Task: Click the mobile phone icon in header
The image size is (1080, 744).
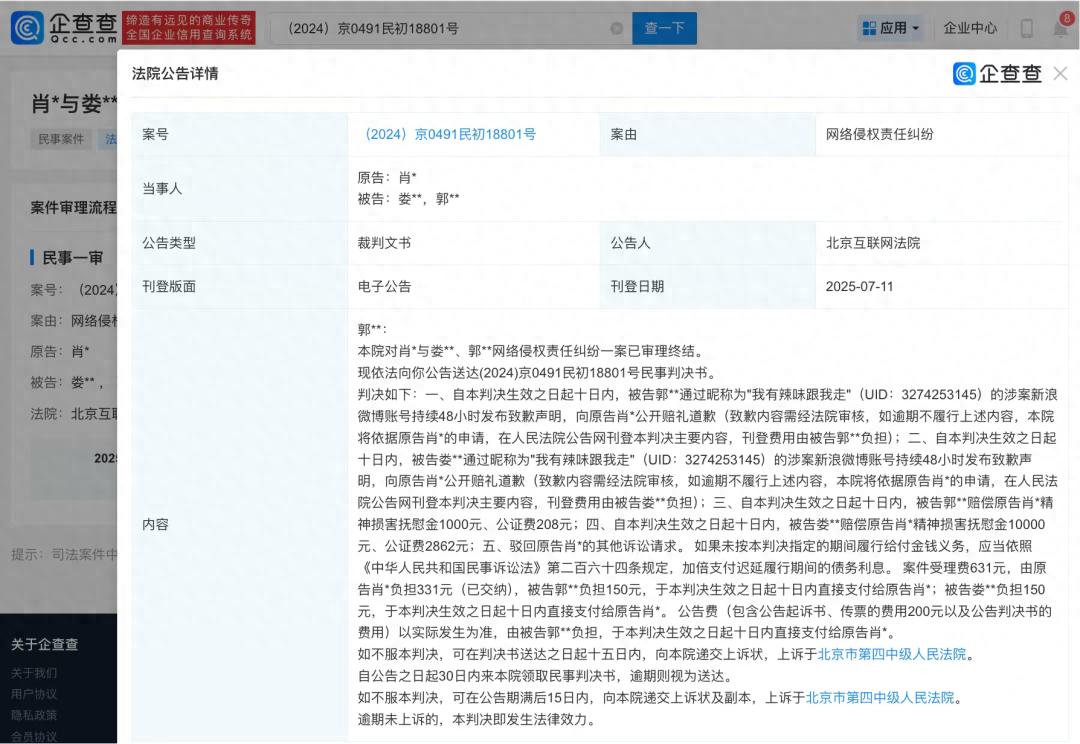Action: [x=1026, y=28]
